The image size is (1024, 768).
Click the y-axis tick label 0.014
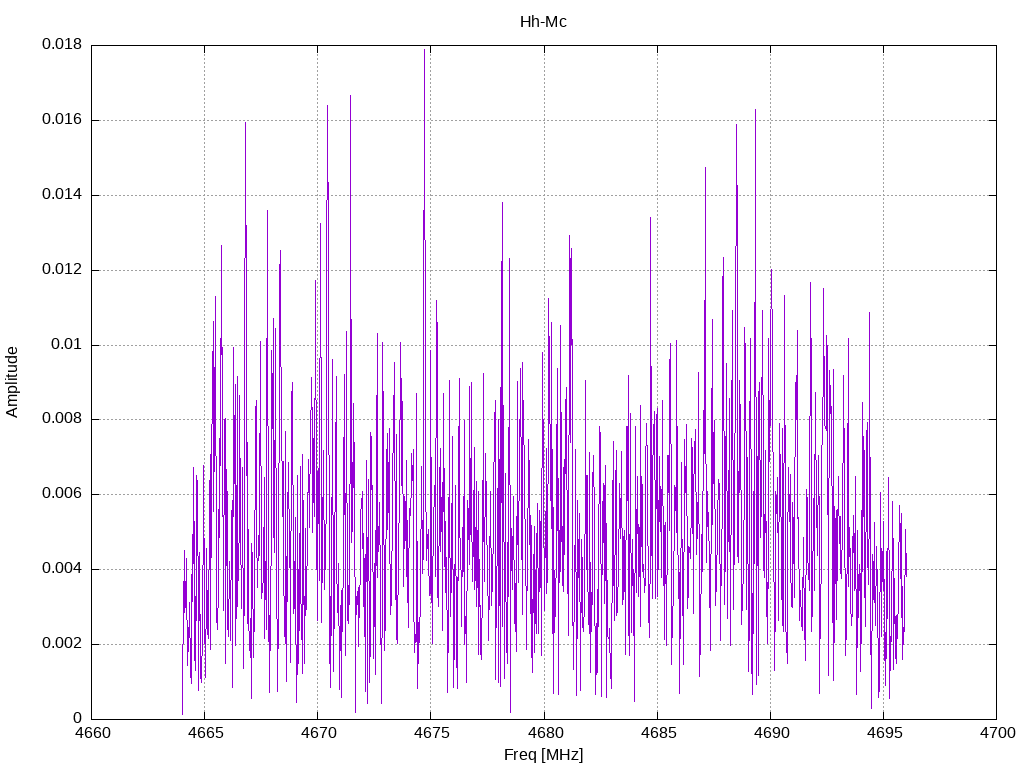[62, 195]
